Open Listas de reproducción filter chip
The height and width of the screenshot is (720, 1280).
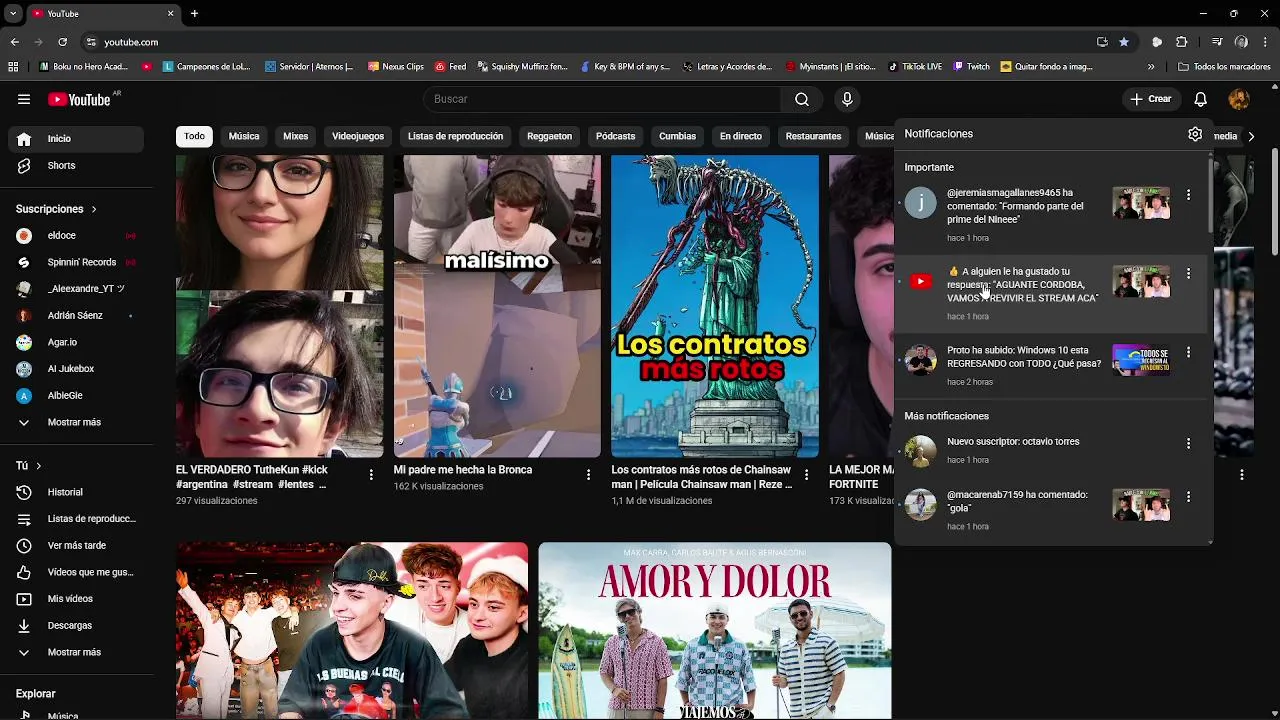tap(455, 136)
